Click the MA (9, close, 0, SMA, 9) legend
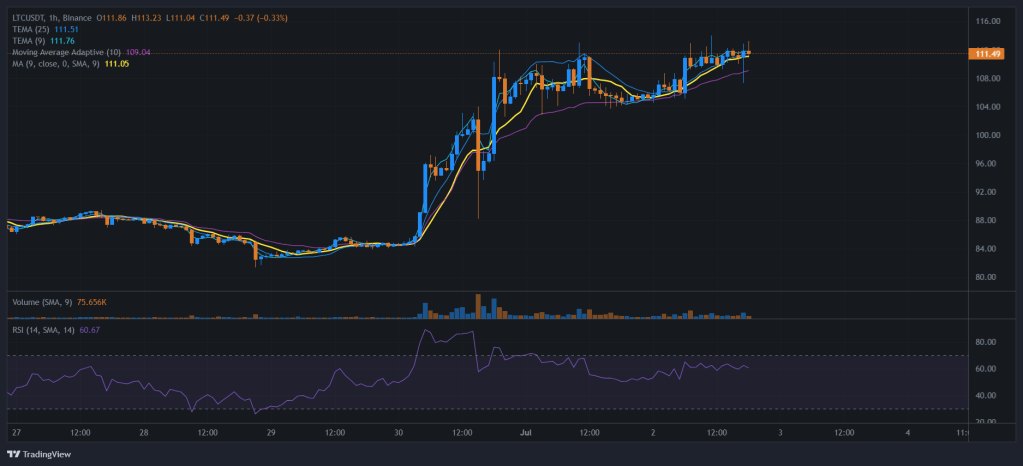 (x=55, y=63)
